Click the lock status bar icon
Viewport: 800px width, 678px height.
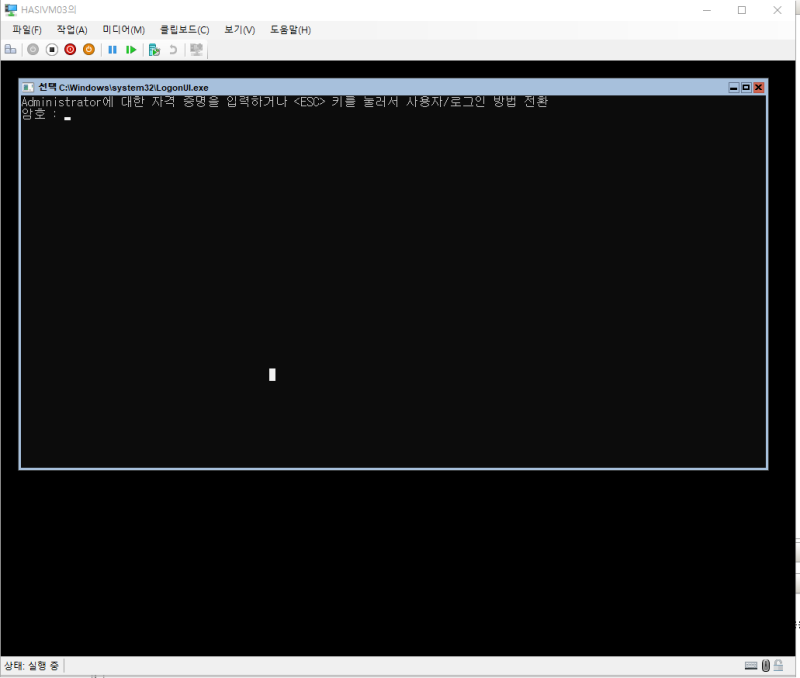coord(779,665)
